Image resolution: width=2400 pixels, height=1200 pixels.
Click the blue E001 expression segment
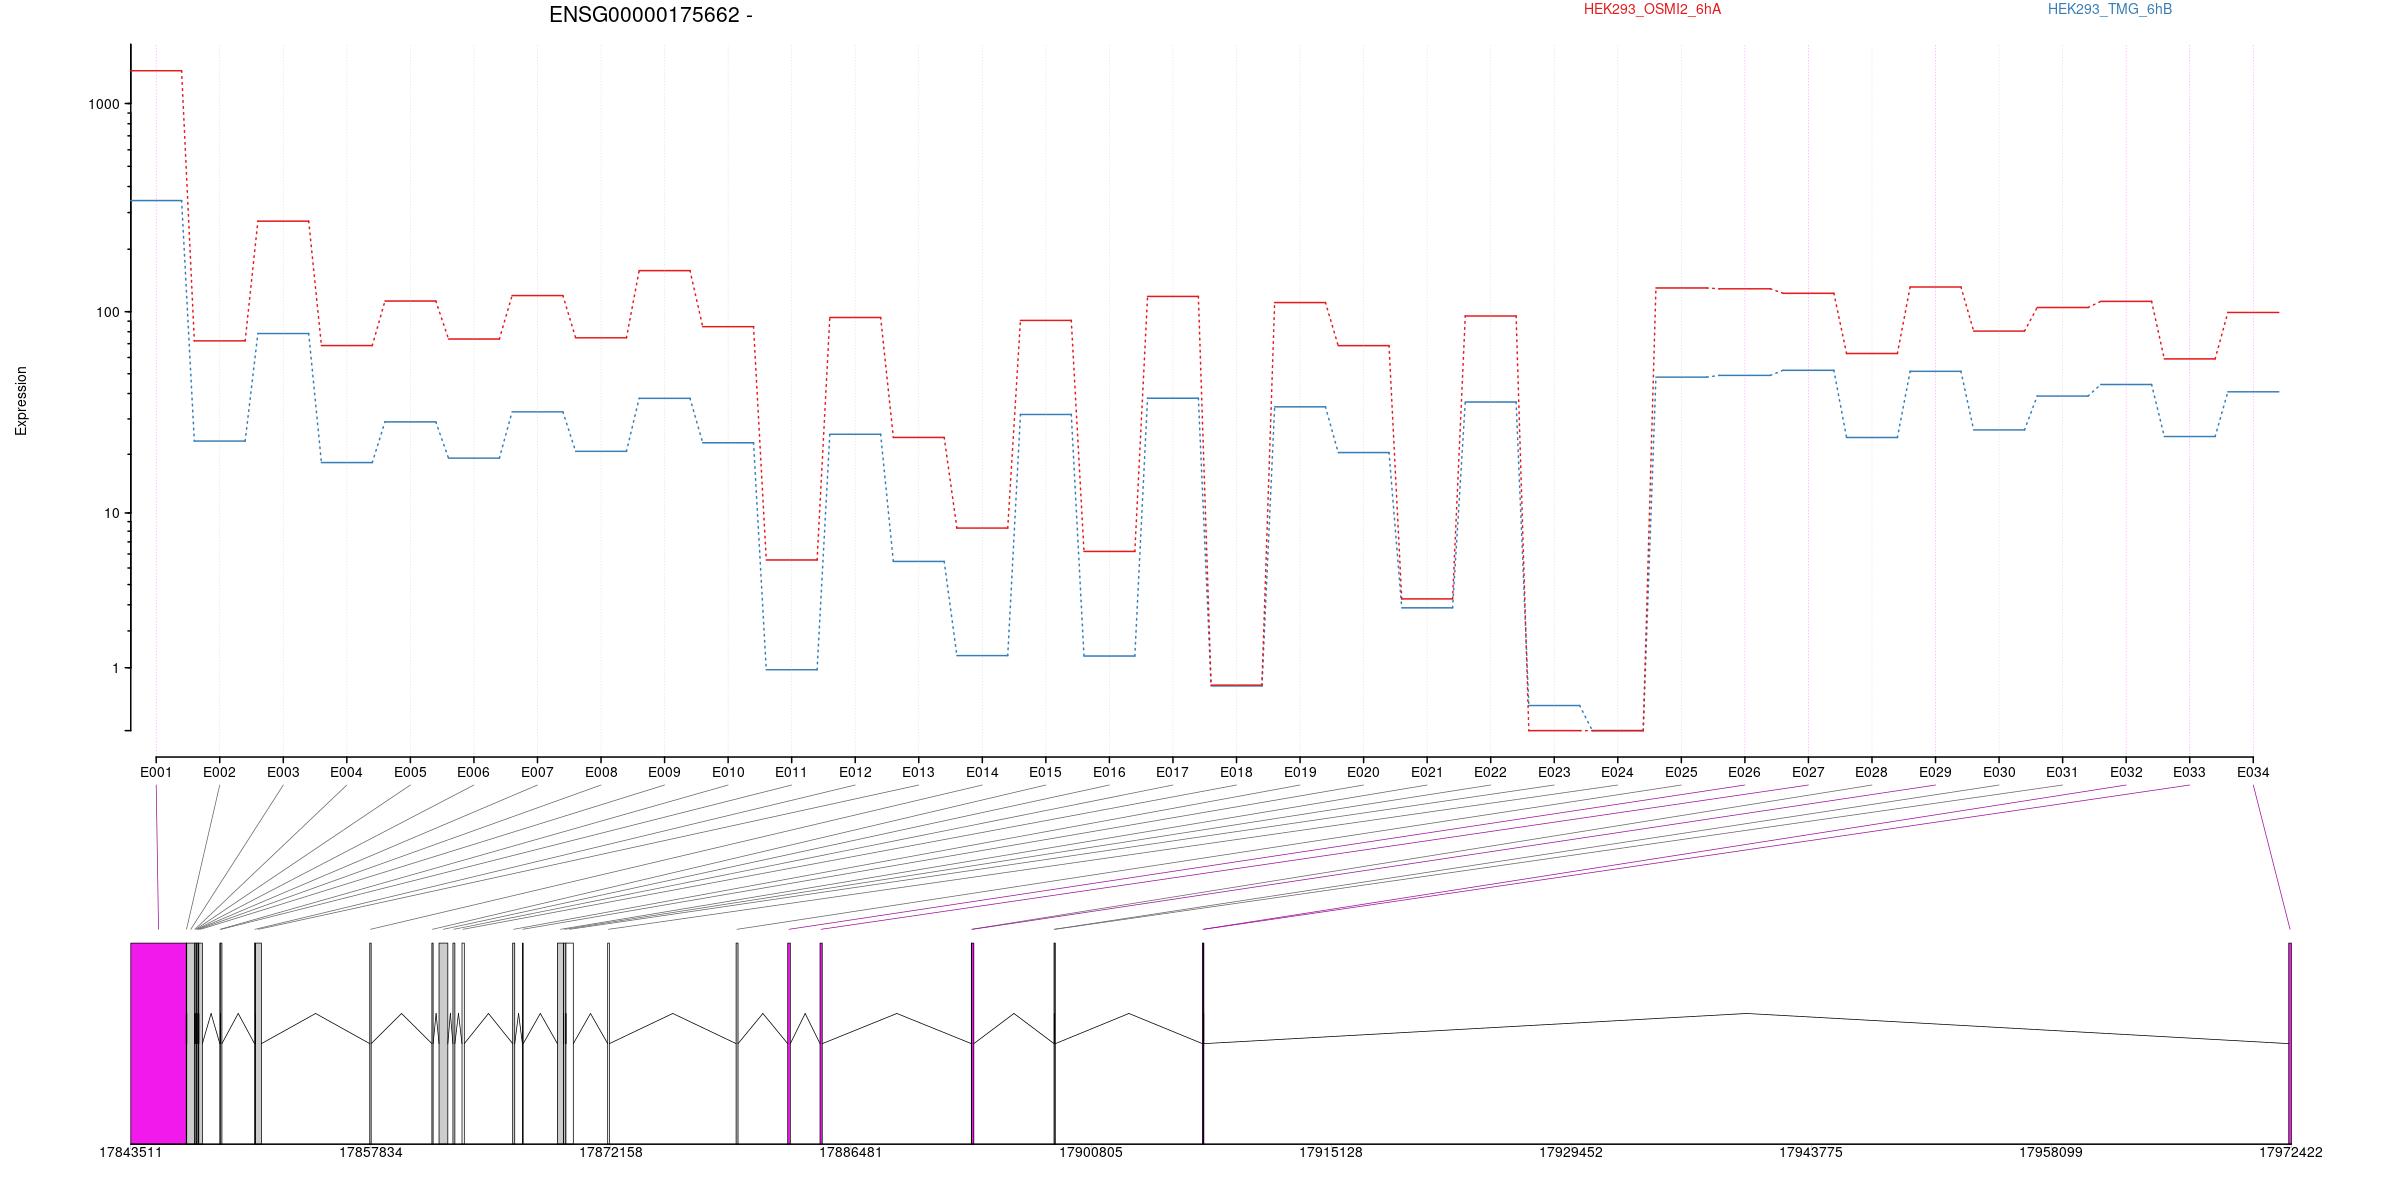click(x=156, y=201)
